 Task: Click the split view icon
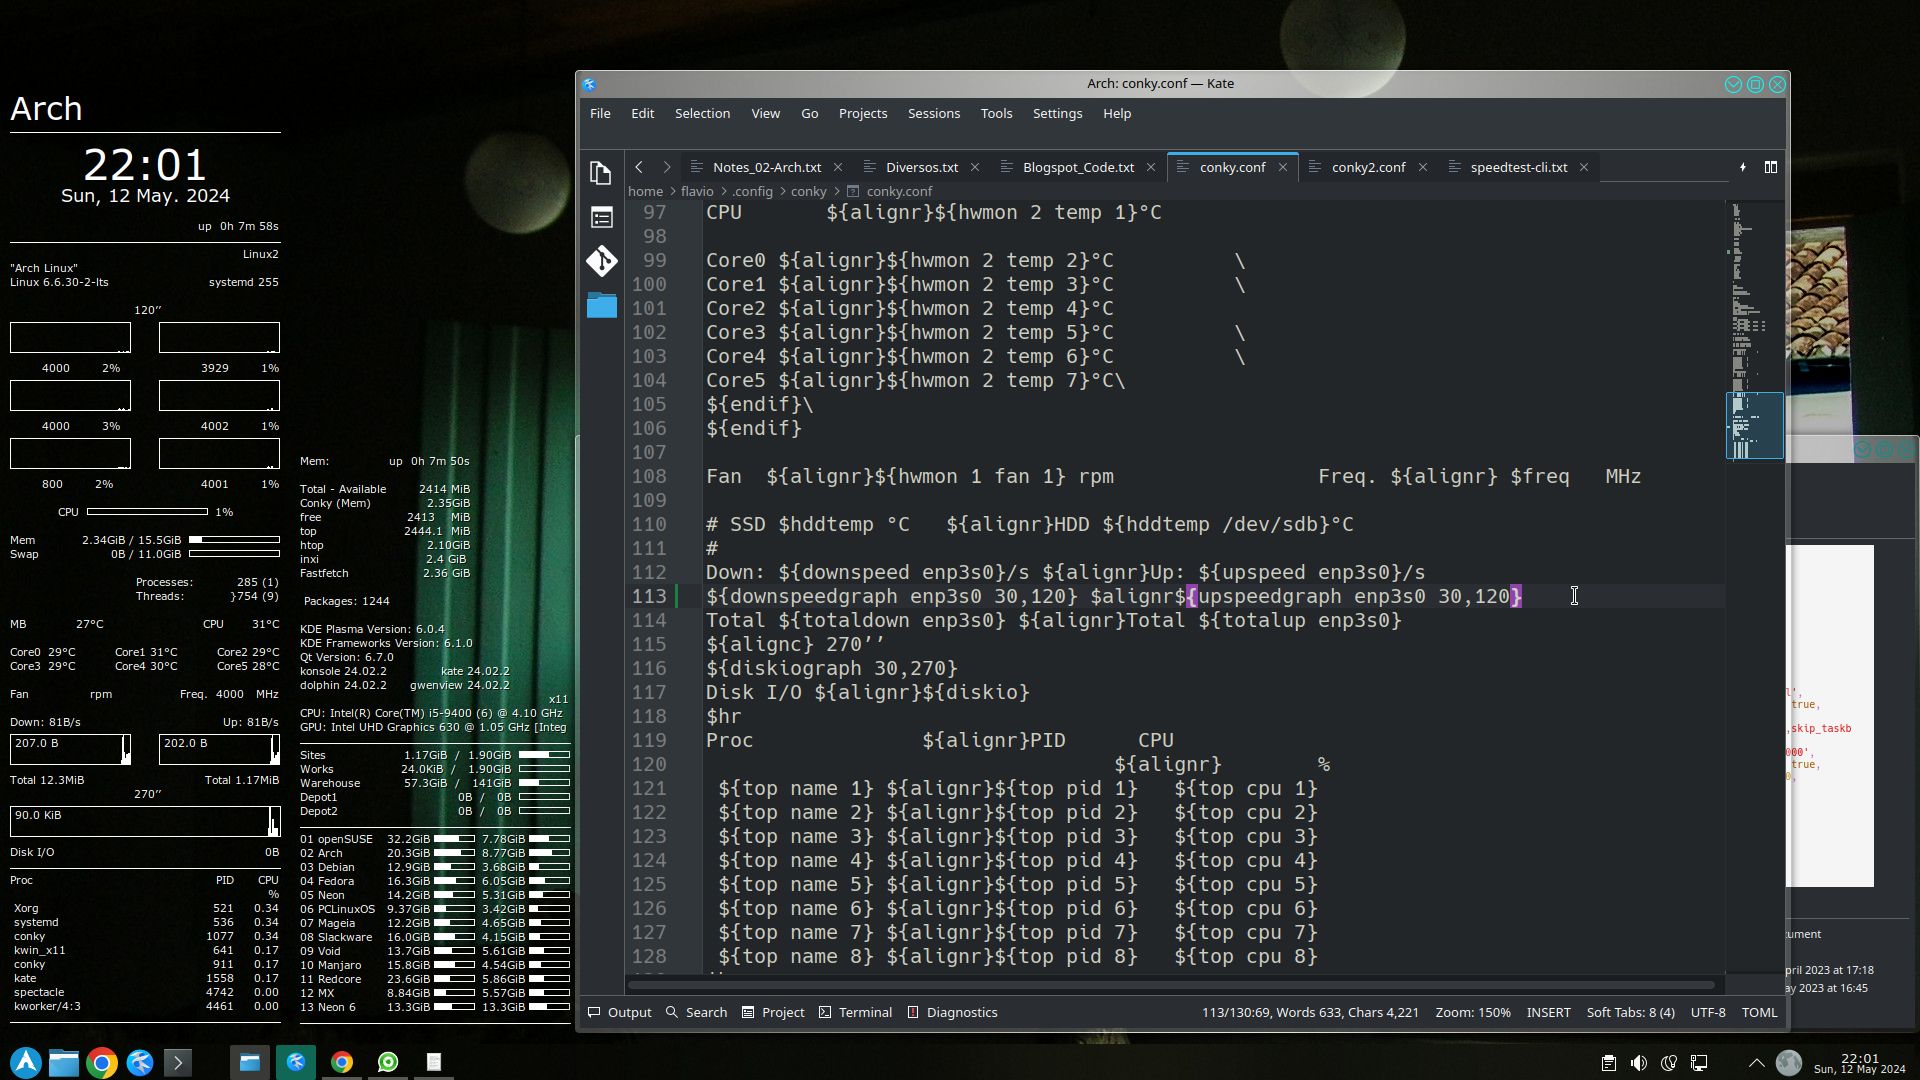point(1770,167)
